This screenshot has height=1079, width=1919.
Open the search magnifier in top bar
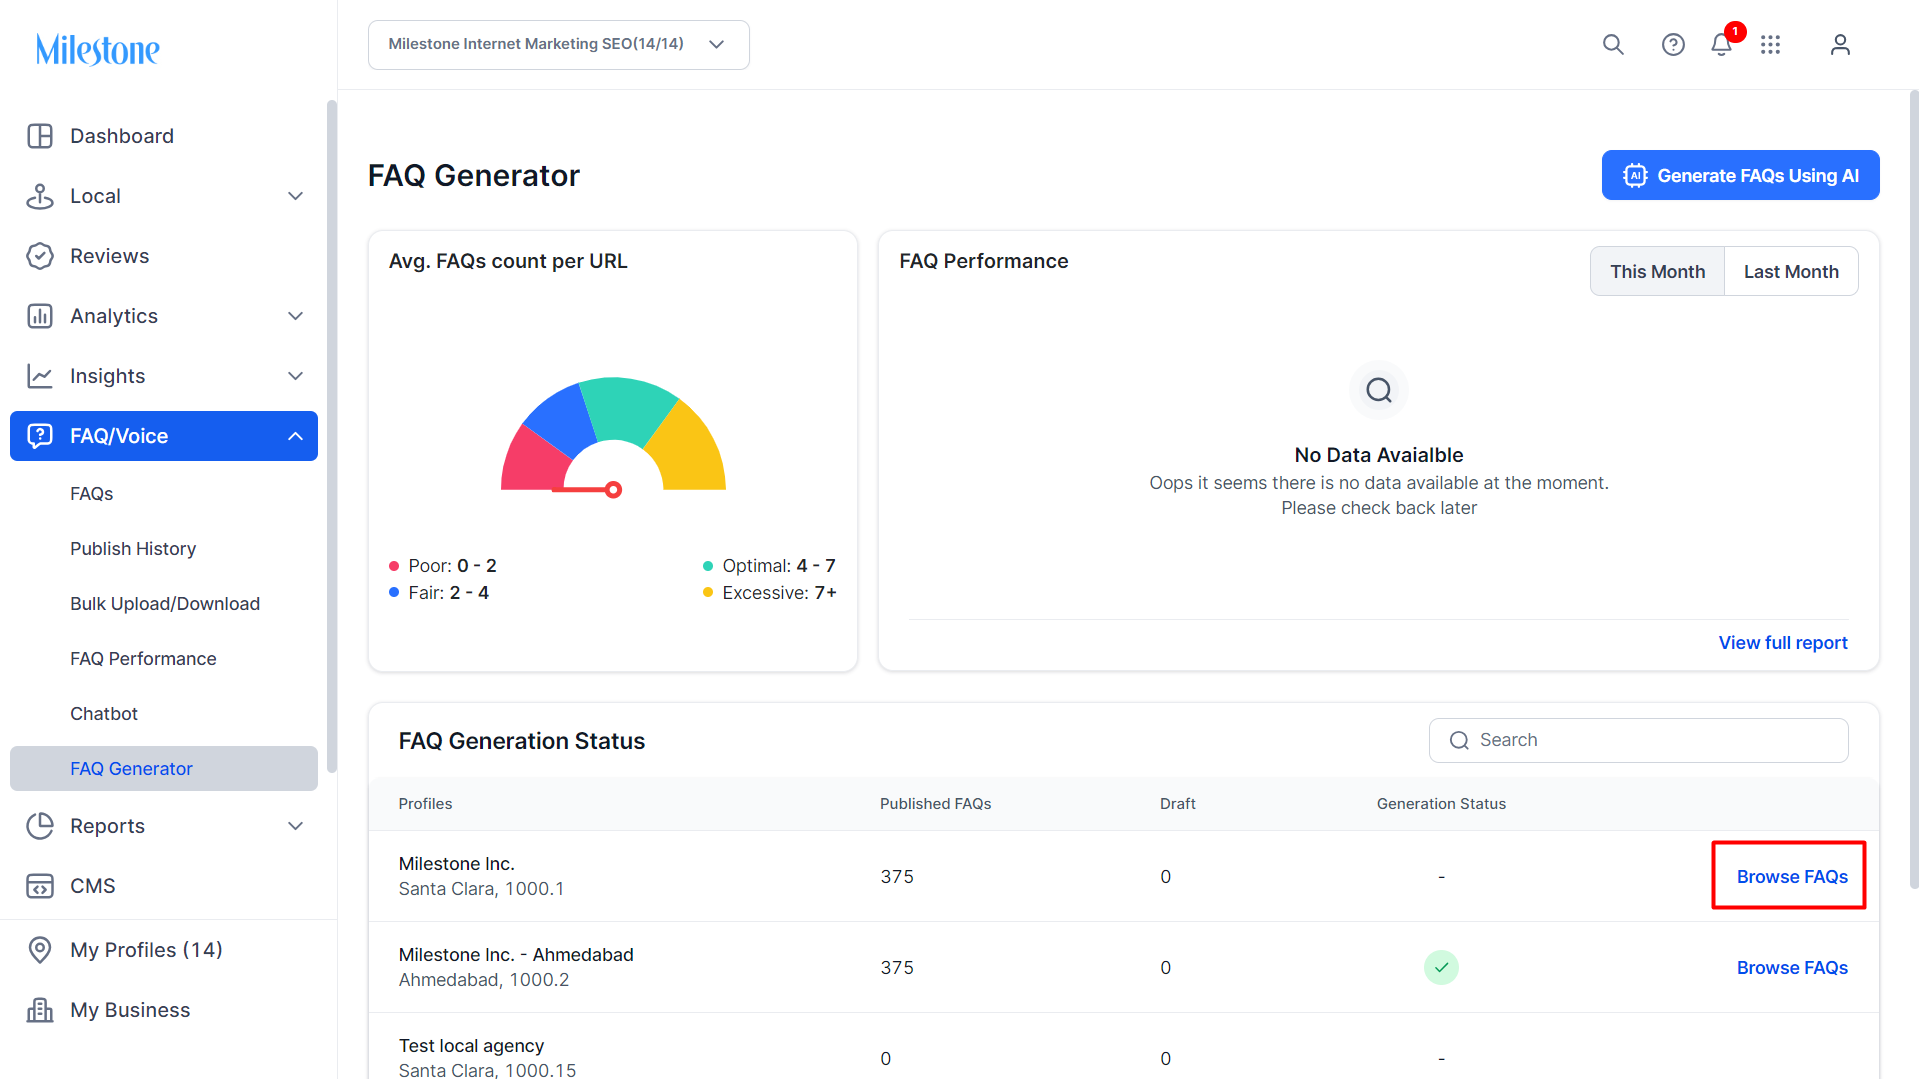[1613, 45]
